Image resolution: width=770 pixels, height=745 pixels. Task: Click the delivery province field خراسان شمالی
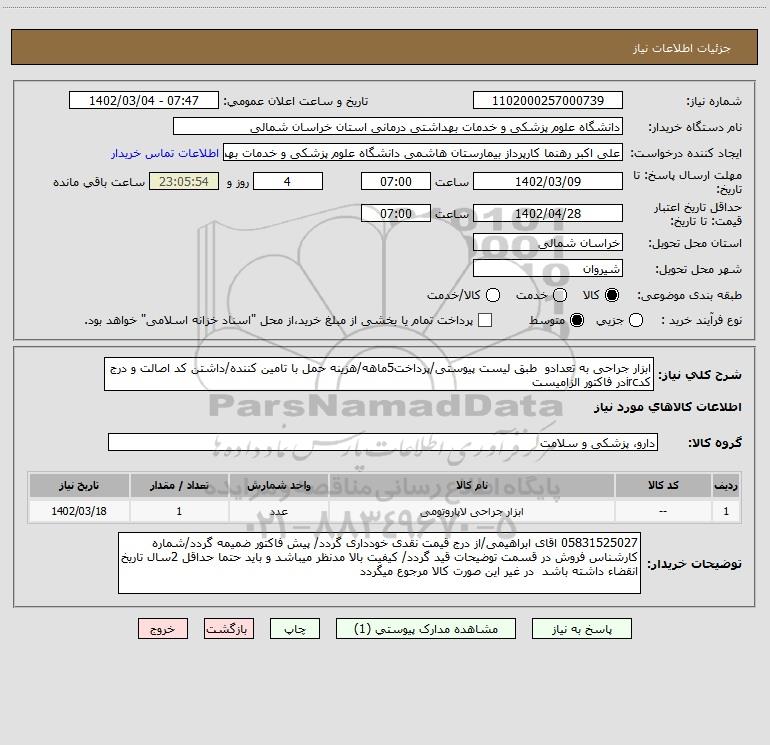548,243
